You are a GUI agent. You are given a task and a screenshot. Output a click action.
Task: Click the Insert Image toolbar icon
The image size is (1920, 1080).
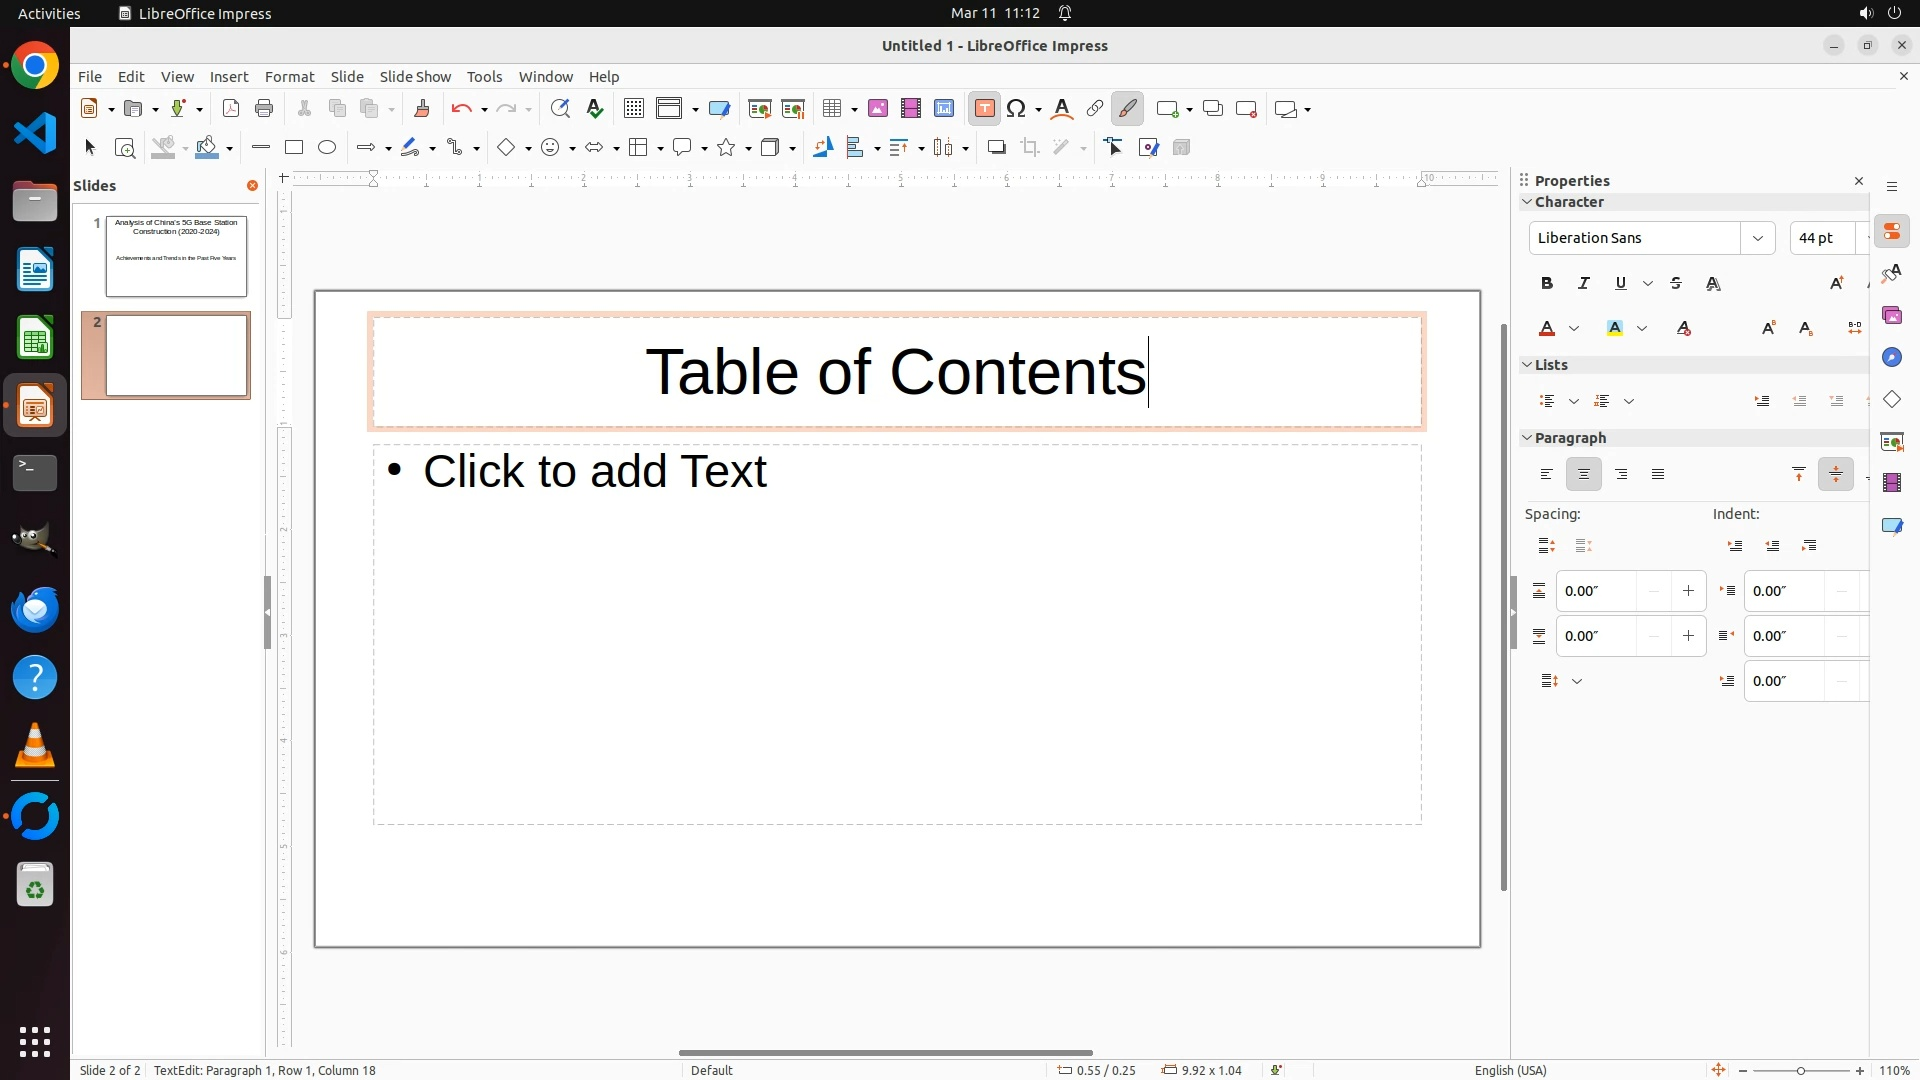click(878, 109)
